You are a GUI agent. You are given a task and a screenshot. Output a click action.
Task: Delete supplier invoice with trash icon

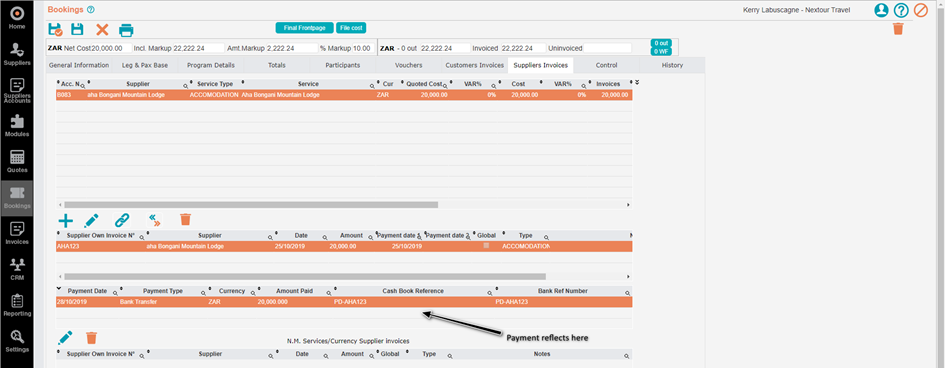[186, 220]
